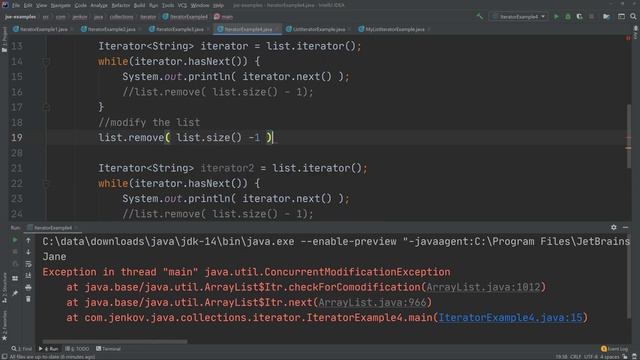
Task: Click the console horizontal scrollbar
Action: 115,341
